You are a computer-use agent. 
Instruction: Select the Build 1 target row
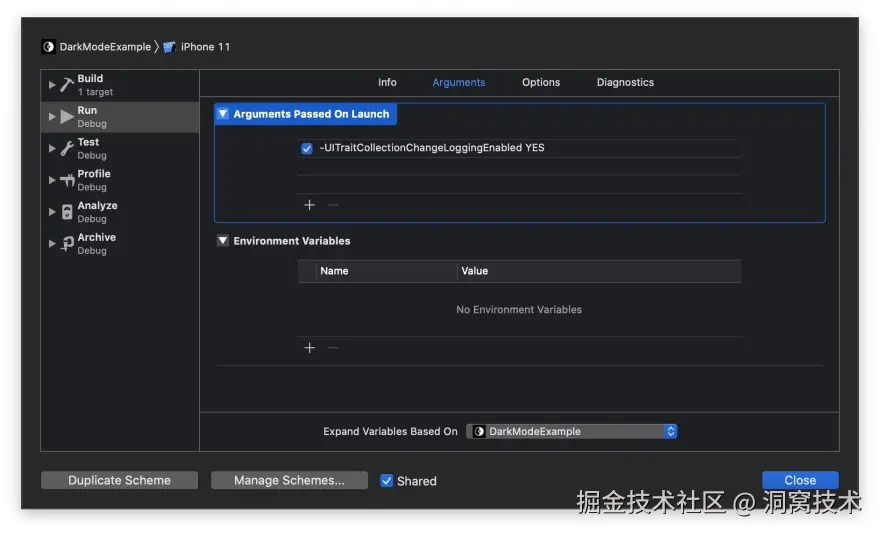click(120, 85)
